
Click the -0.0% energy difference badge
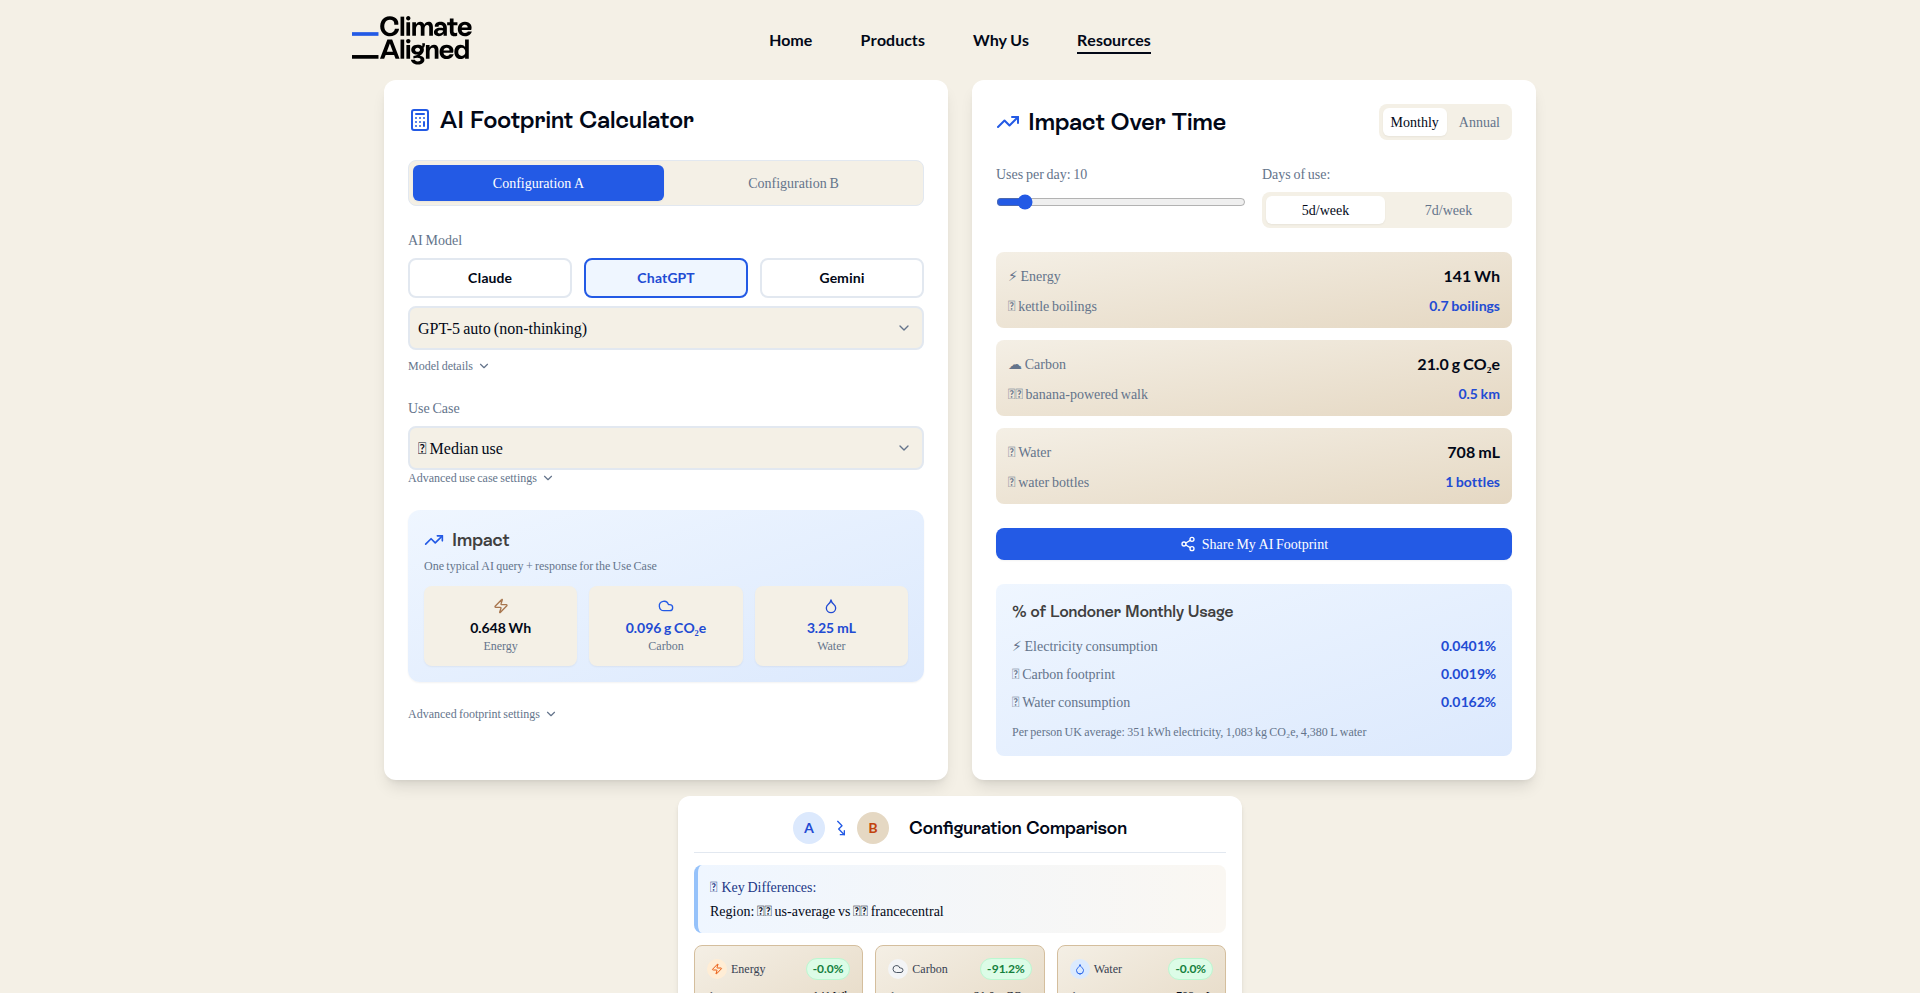click(x=828, y=969)
